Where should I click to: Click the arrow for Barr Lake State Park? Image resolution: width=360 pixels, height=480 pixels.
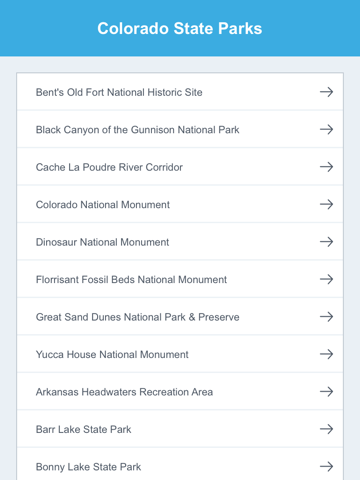point(326,429)
